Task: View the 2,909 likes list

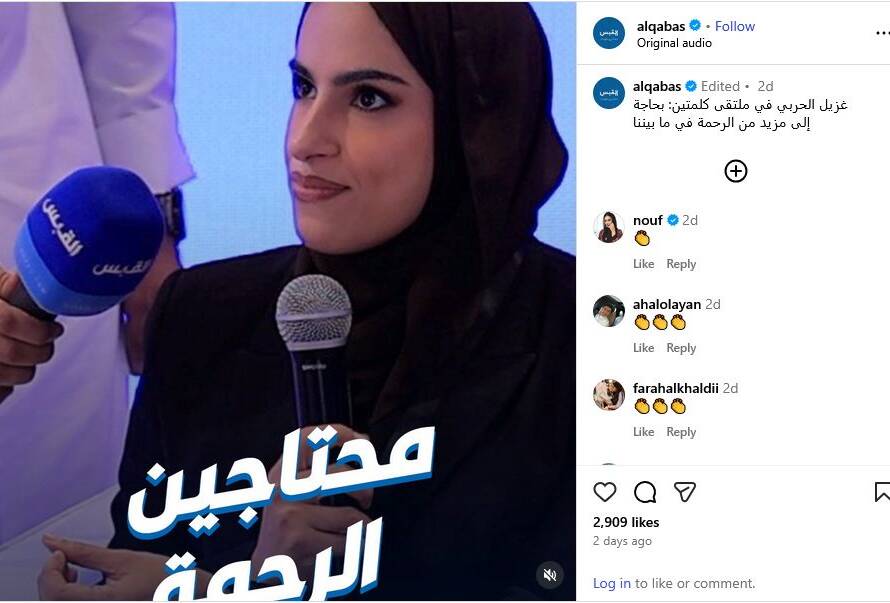Action: coord(626,522)
